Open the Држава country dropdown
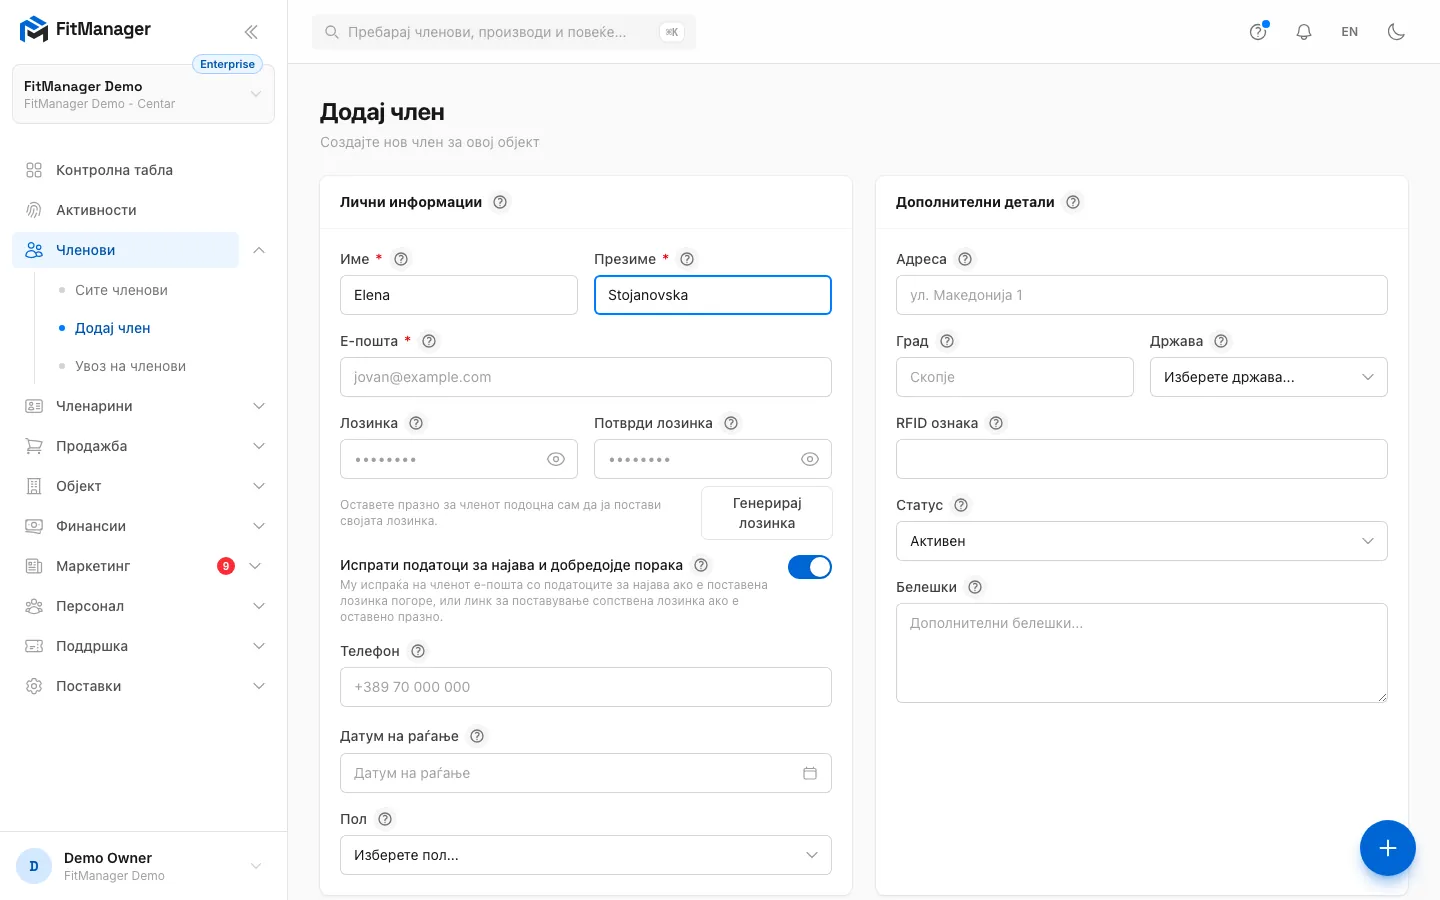This screenshot has height=900, width=1440. pos(1269,377)
